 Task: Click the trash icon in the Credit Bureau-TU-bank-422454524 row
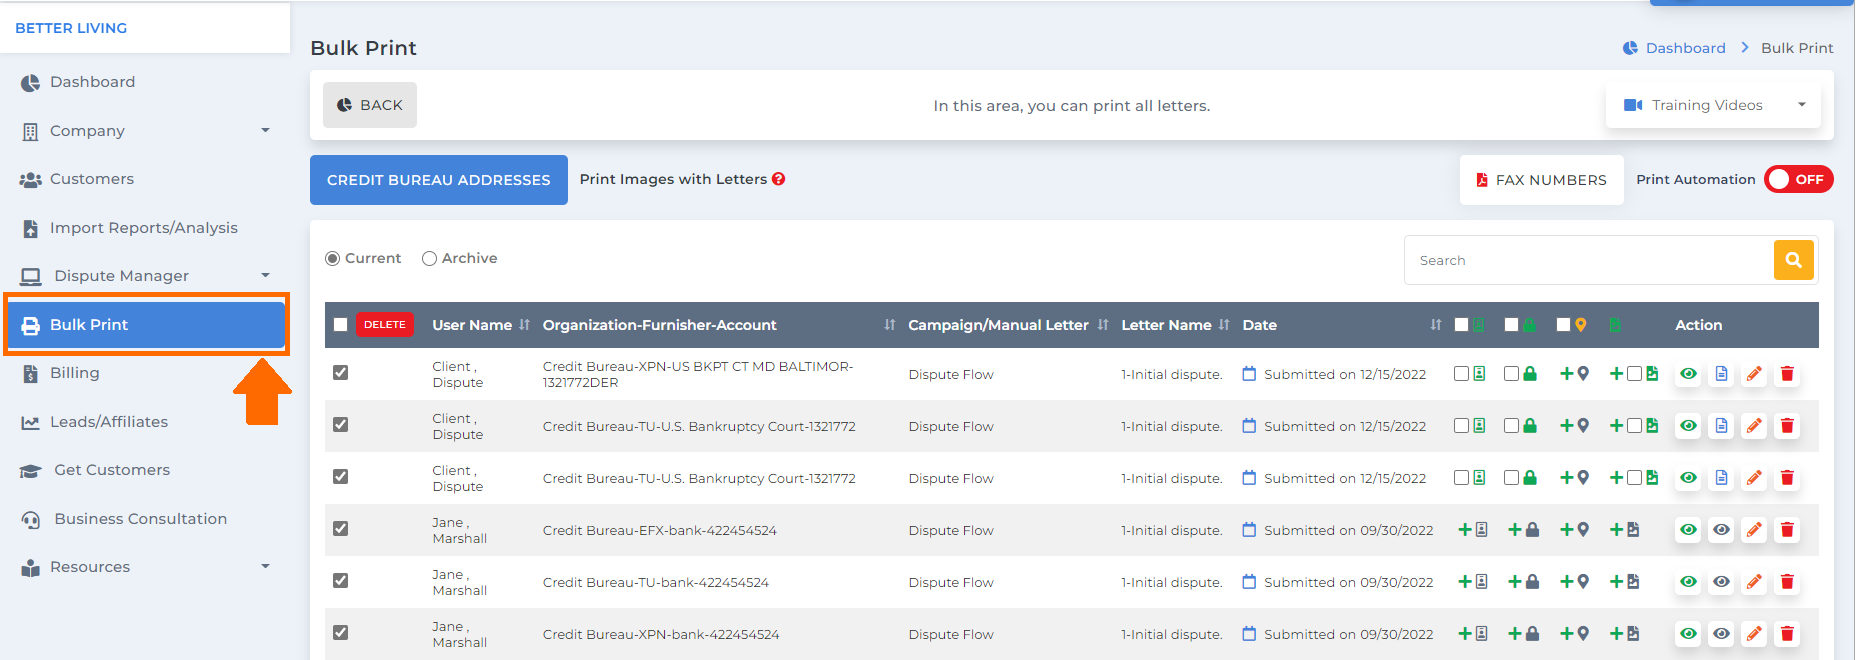pos(1787,582)
